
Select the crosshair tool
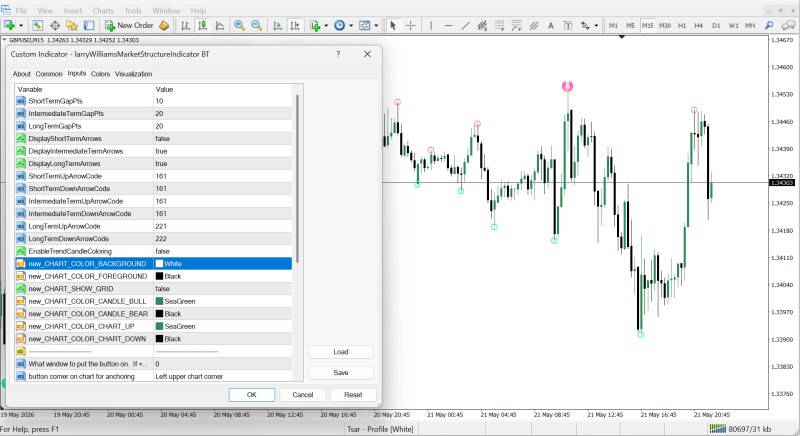coord(411,25)
